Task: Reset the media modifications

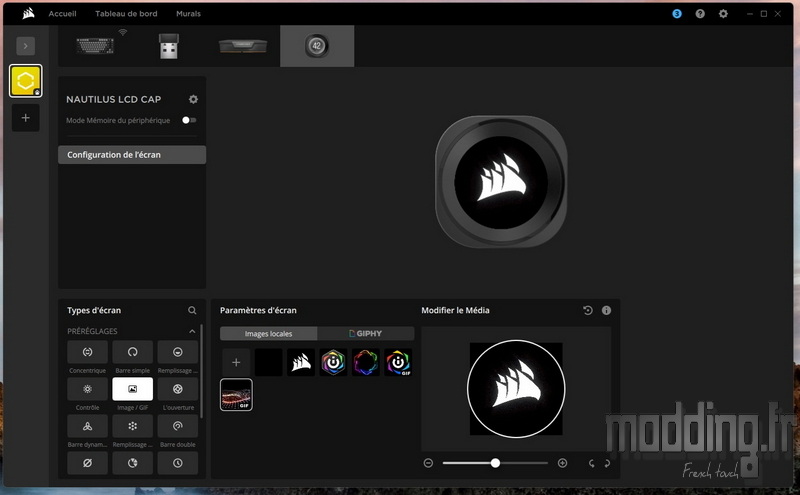Action: click(588, 311)
